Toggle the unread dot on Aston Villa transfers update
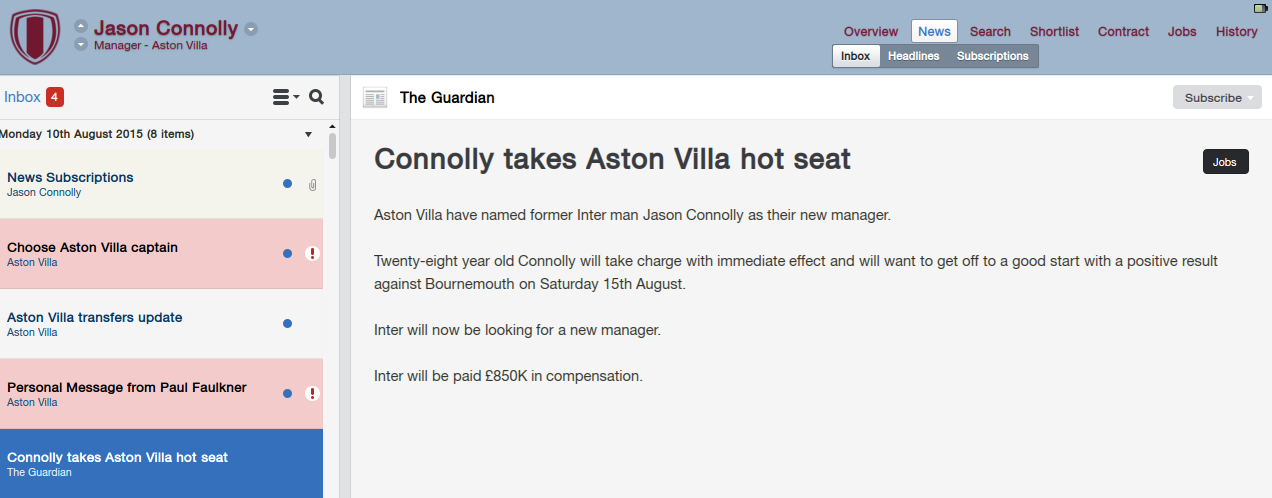This screenshot has width=1272, height=498. 287,324
